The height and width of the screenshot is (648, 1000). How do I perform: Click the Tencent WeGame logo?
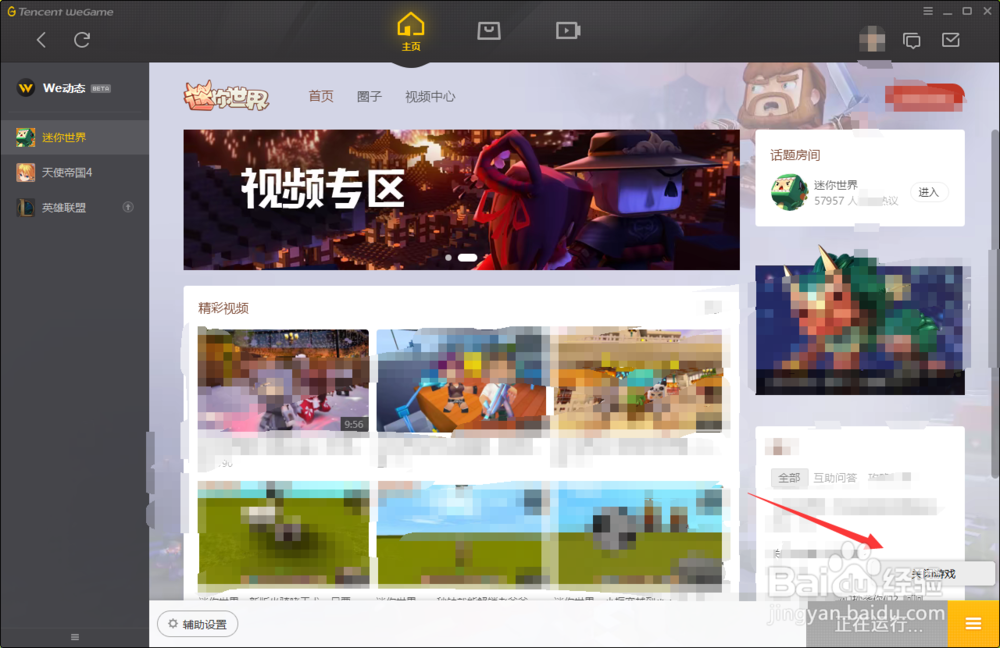coord(61,11)
